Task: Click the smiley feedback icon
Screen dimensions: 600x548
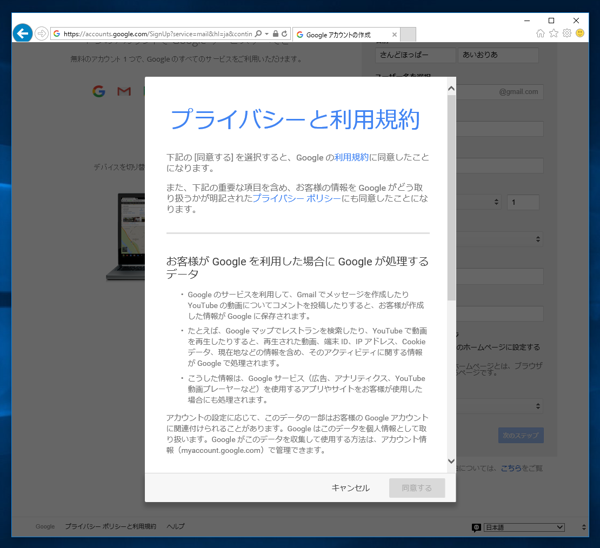Action: click(580, 33)
